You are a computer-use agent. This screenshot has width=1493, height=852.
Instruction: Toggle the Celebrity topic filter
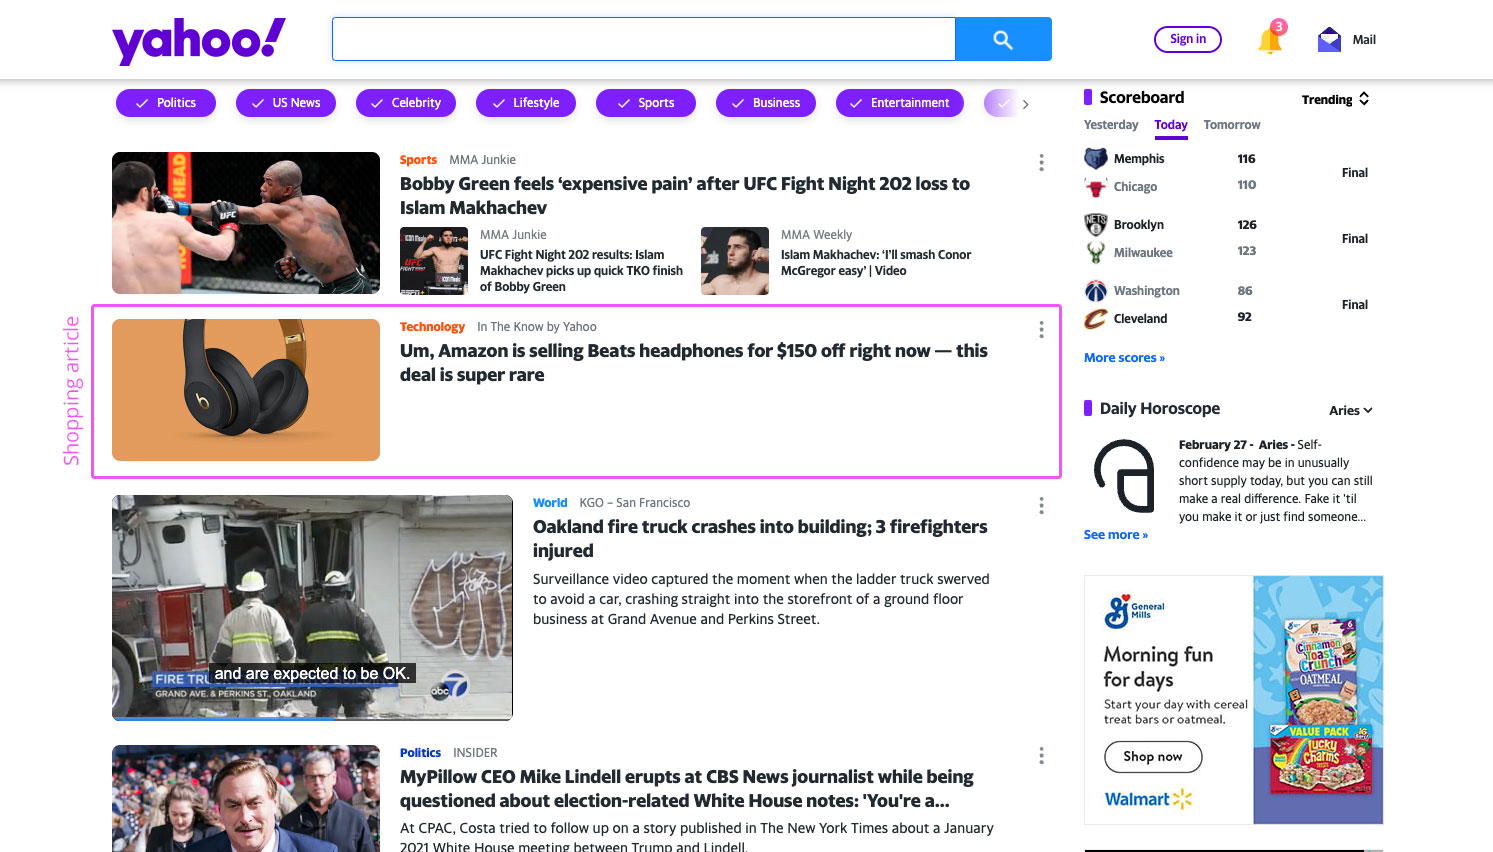(x=406, y=103)
